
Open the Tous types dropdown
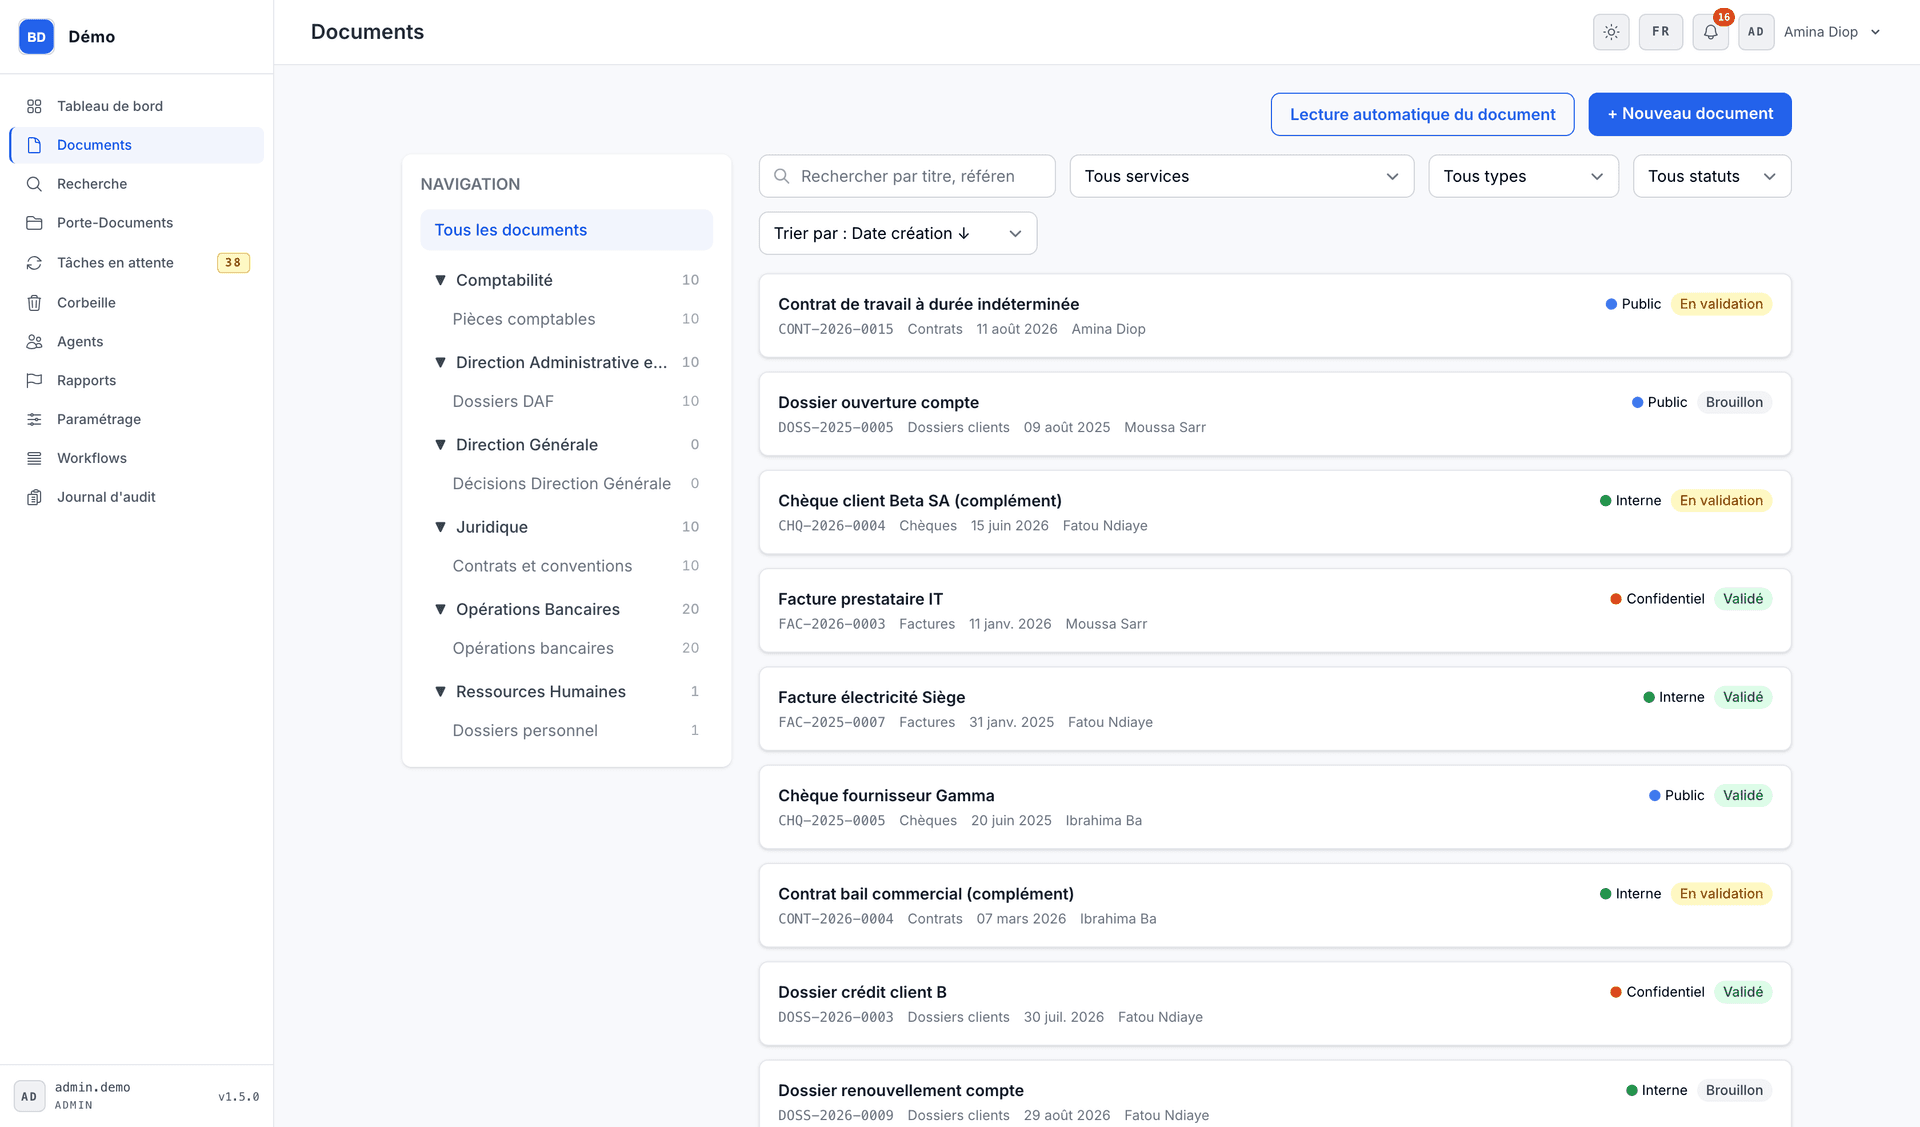pos(1523,176)
